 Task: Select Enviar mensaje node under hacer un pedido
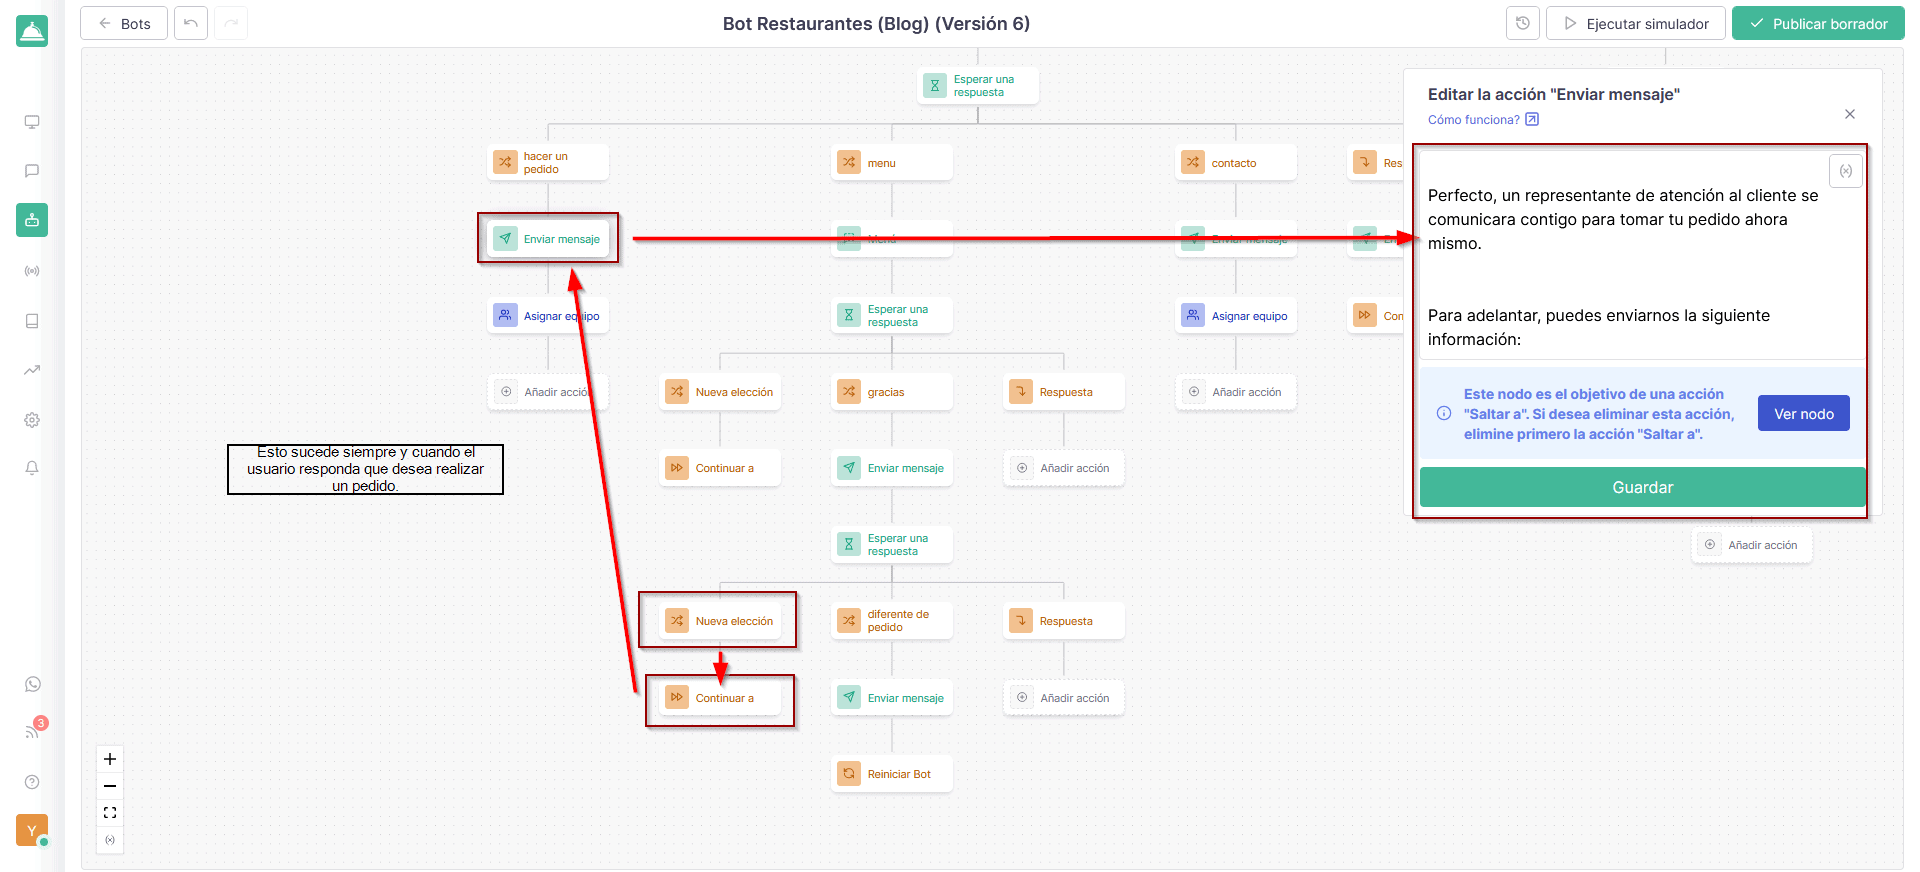[x=548, y=239]
